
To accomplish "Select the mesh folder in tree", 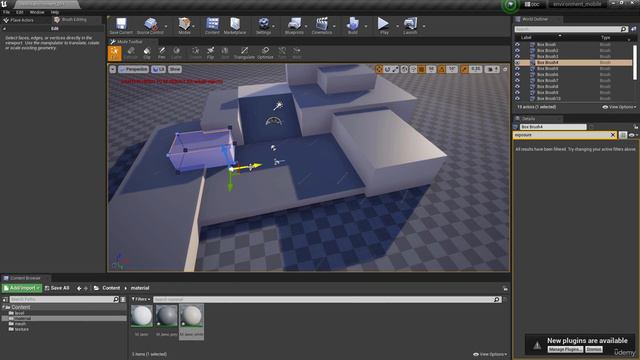I will point(20,324).
